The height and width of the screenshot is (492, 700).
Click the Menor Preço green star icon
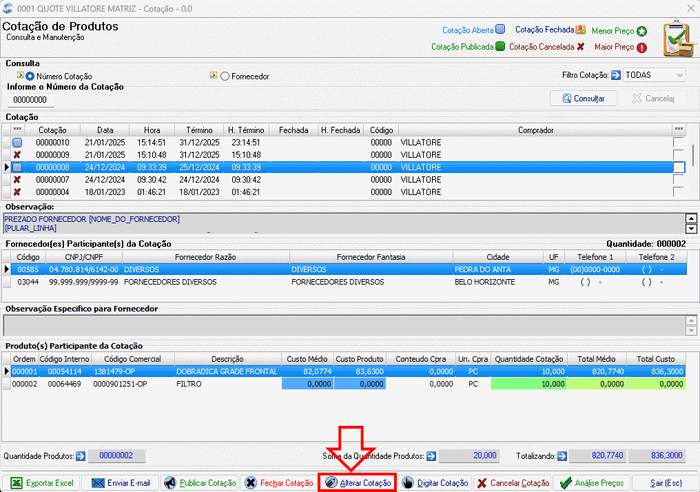point(642,31)
